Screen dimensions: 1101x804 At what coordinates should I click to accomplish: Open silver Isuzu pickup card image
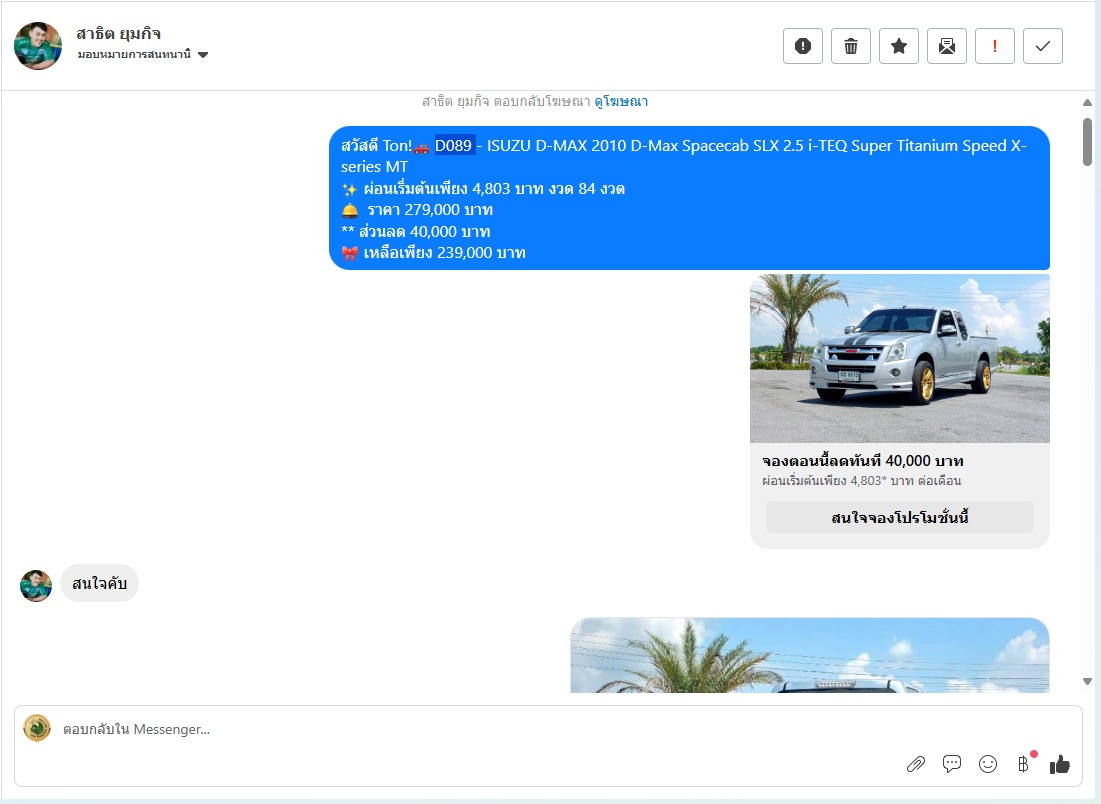pyautogui.click(x=899, y=358)
